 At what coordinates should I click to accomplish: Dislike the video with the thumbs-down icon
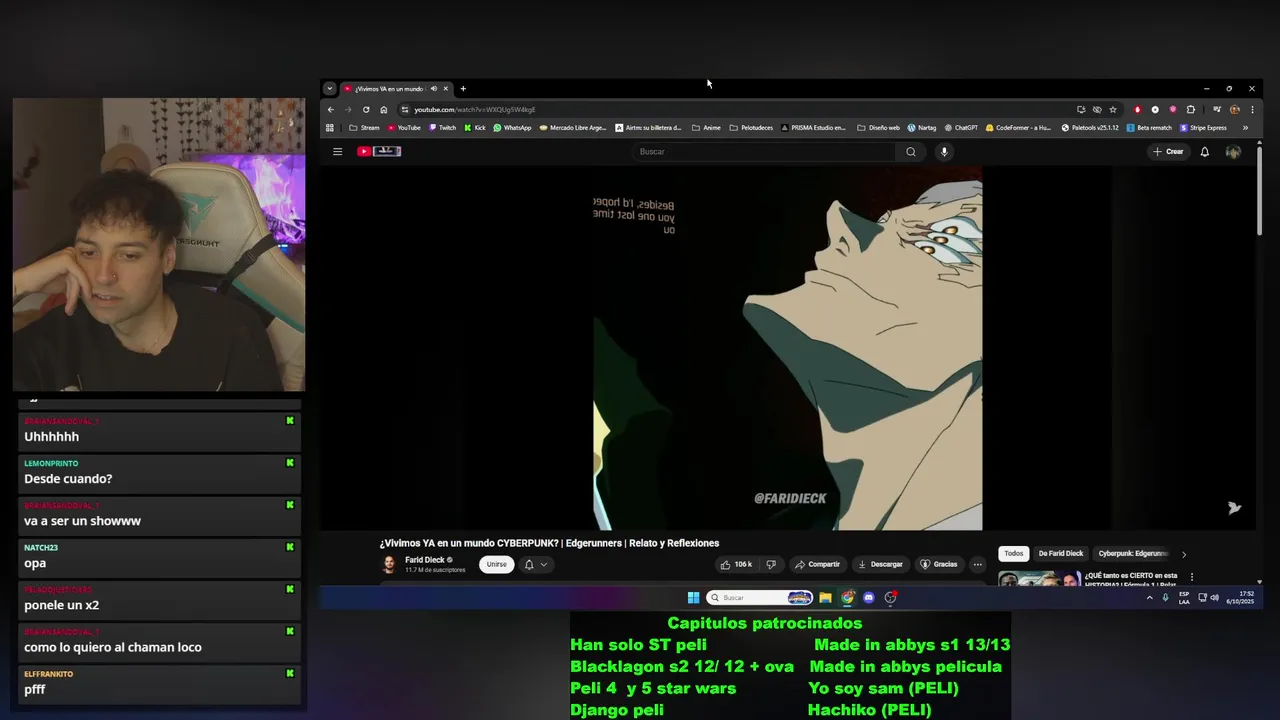pos(770,564)
